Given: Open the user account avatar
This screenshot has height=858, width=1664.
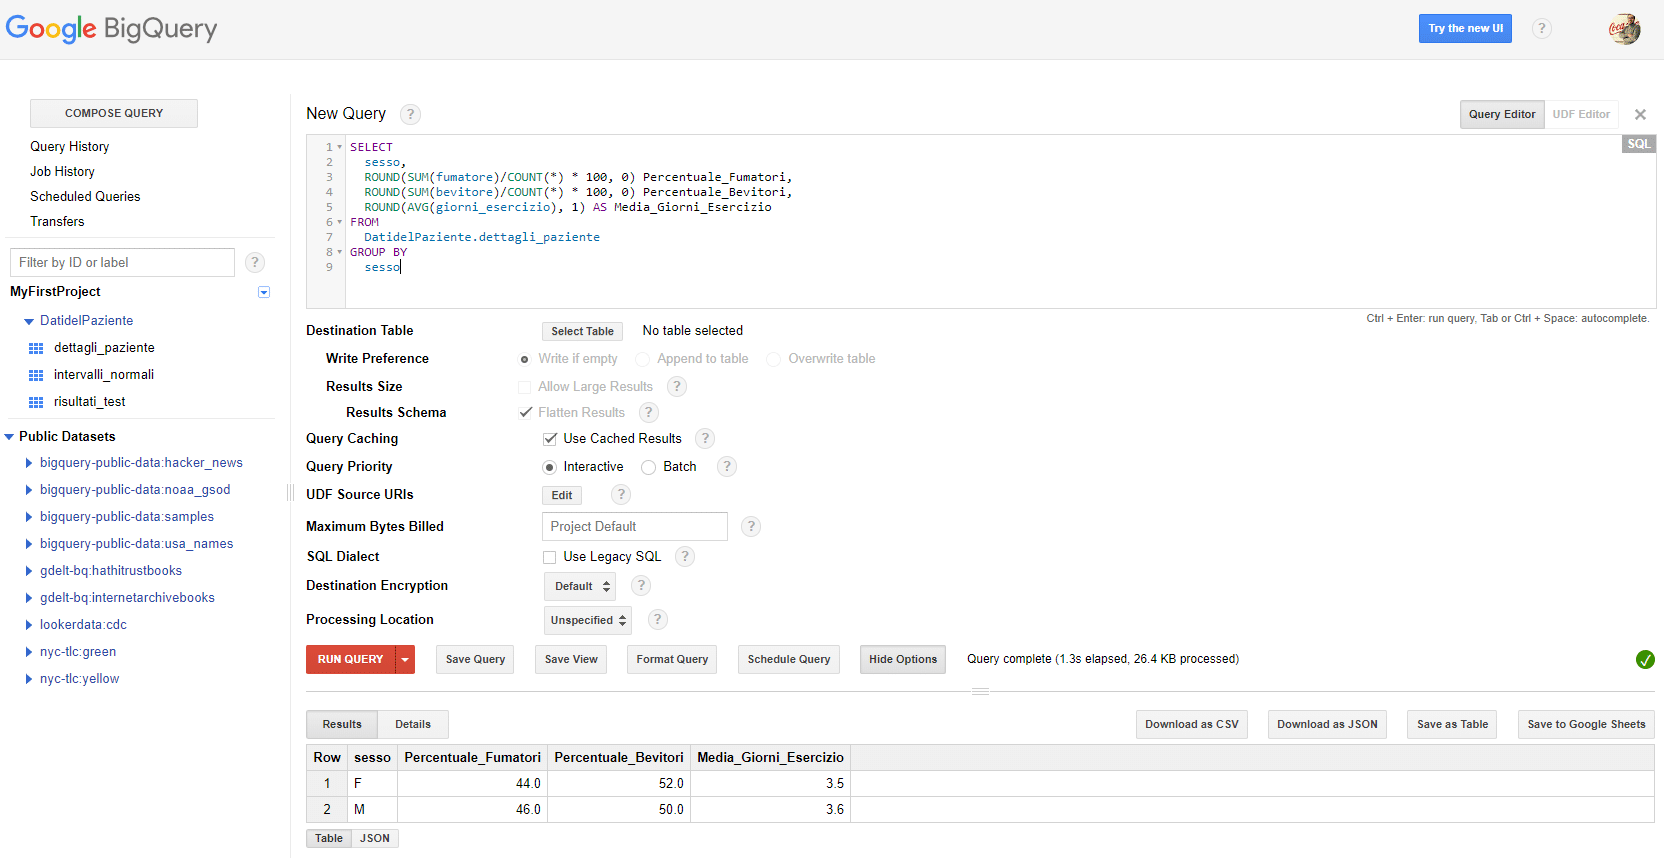Looking at the screenshot, I should (1624, 28).
